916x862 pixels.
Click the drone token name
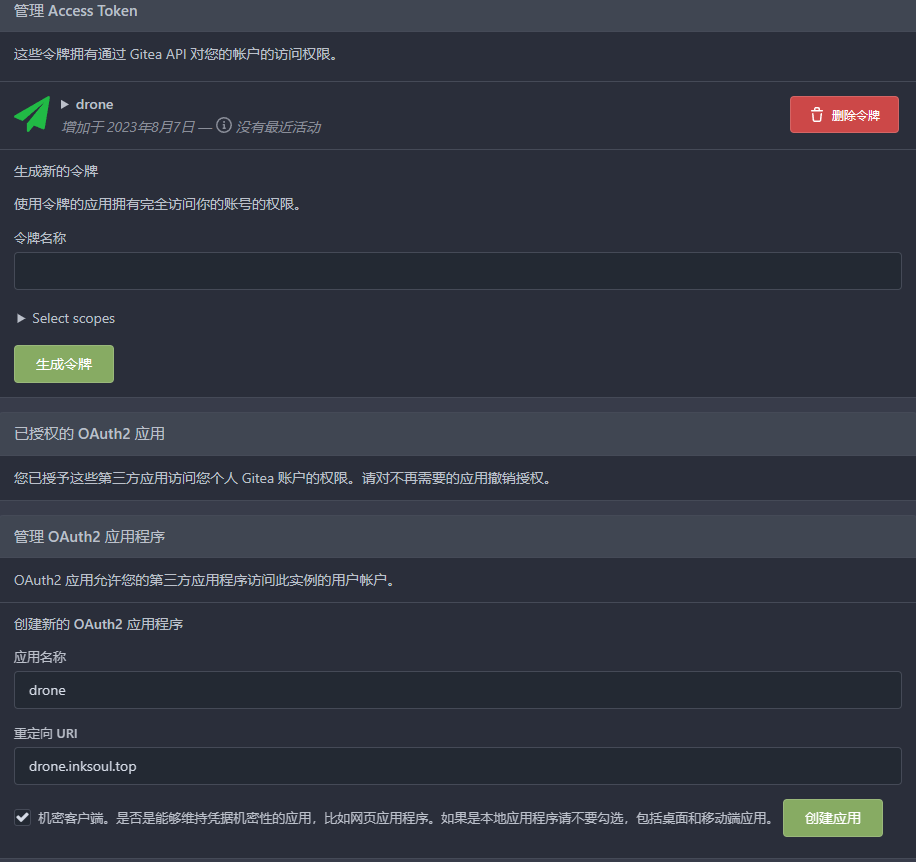[x=94, y=104]
